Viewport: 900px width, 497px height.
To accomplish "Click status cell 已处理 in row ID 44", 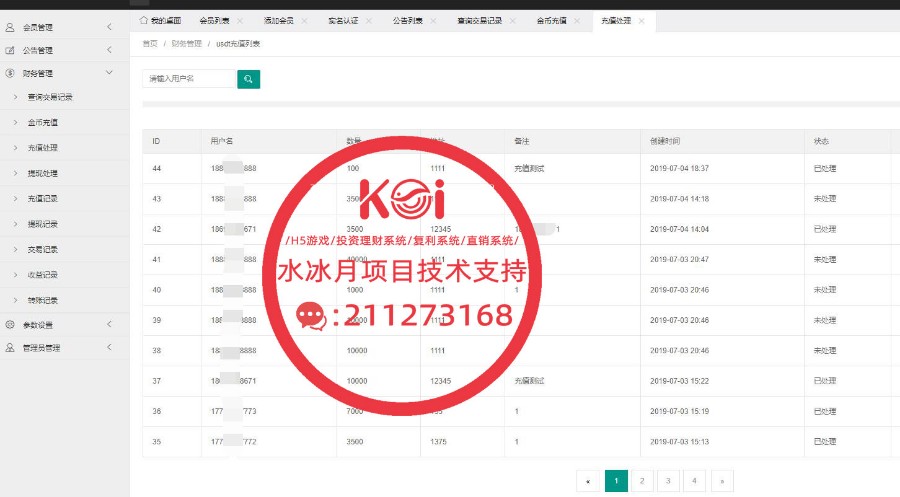I will click(x=825, y=169).
